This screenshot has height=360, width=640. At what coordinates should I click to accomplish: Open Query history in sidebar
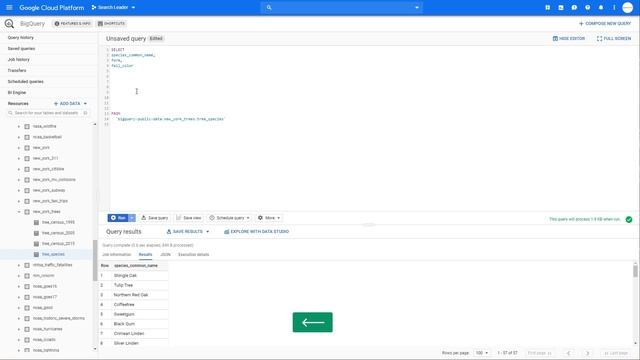click(x=21, y=38)
